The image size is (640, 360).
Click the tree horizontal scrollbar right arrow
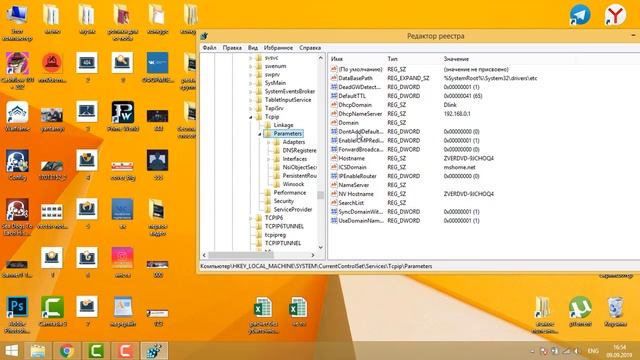pos(313,255)
